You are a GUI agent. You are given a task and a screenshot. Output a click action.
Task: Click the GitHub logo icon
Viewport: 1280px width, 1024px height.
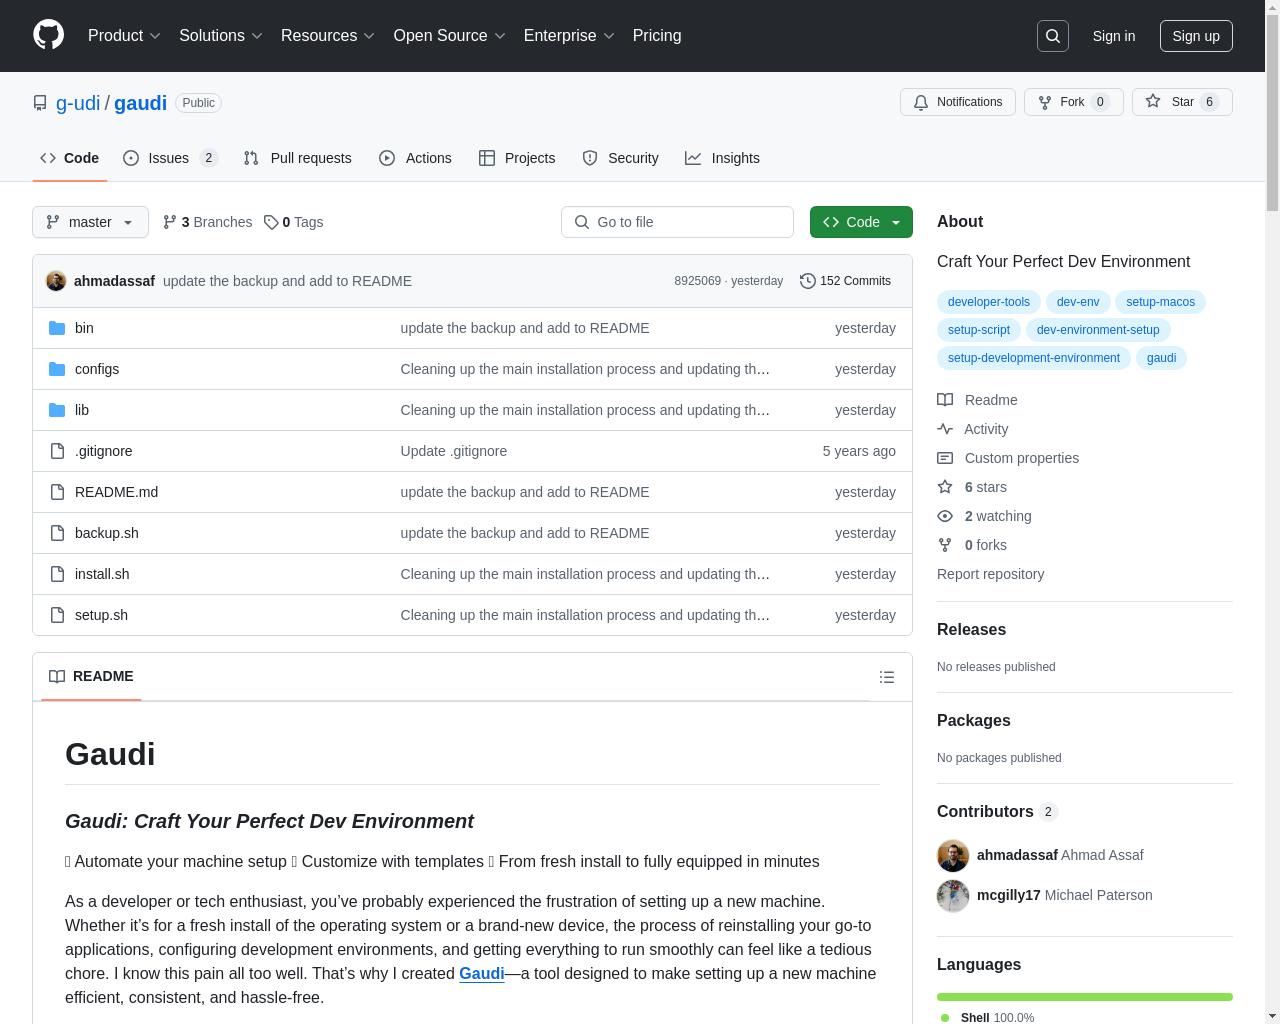tap(48, 35)
